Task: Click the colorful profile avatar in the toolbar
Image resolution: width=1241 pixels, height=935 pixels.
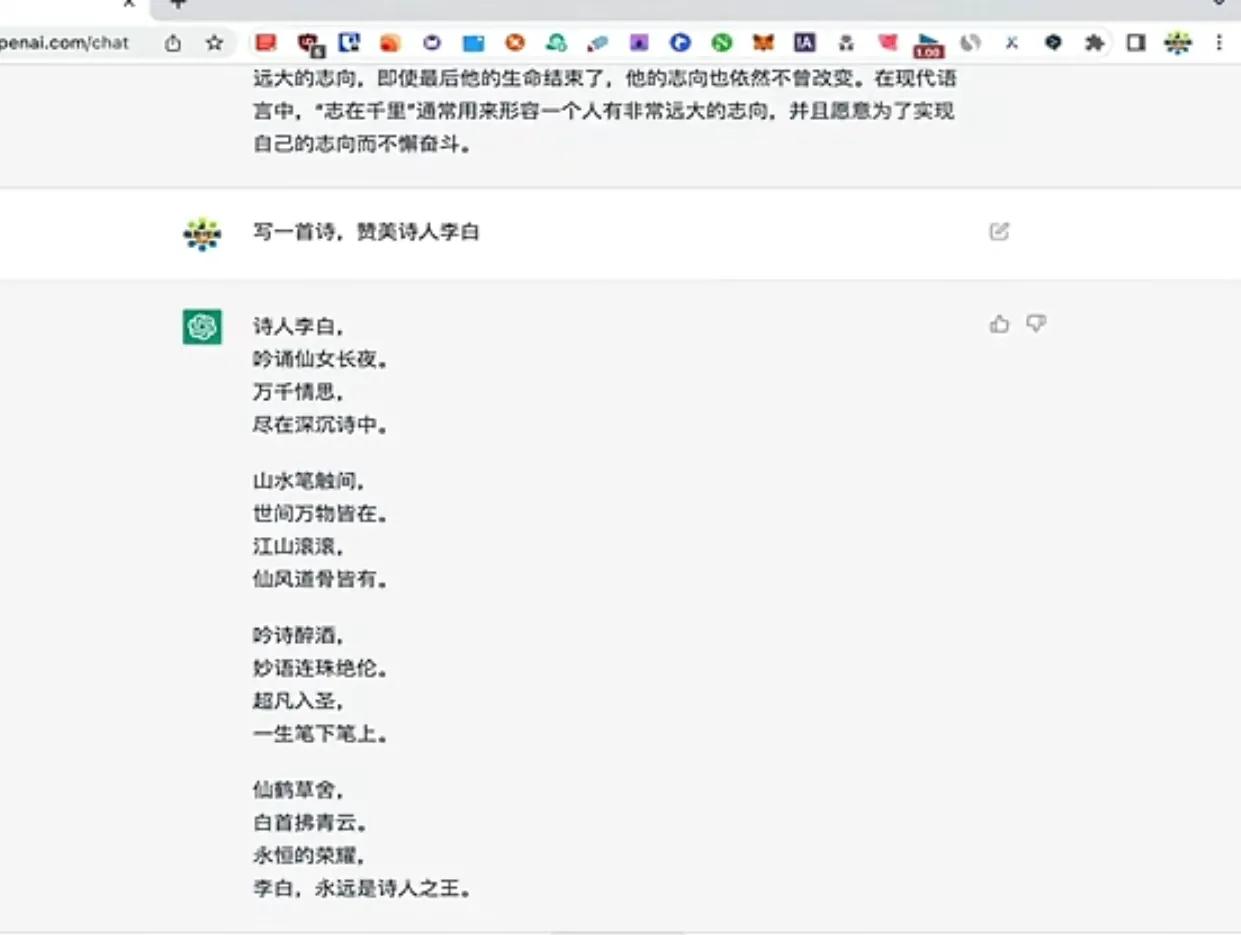Action: 1179,43
